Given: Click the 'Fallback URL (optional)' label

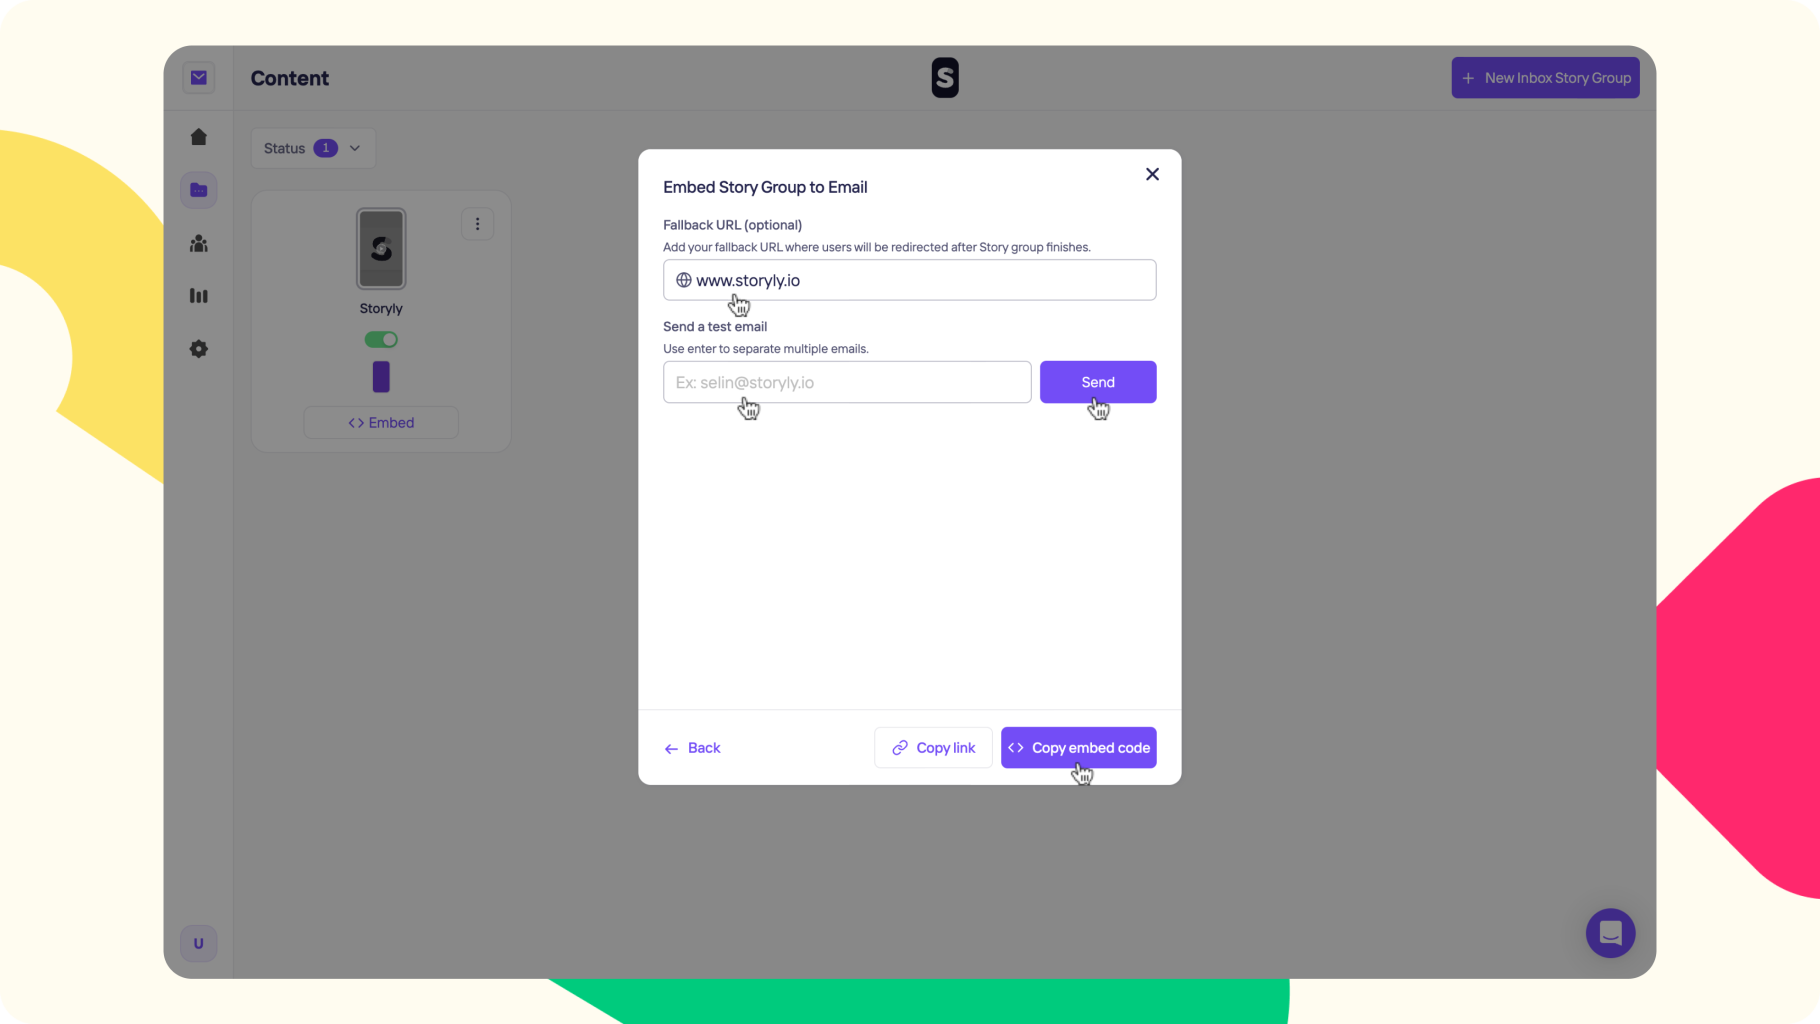Looking at the screenshot, I should [x=732, y=225].
